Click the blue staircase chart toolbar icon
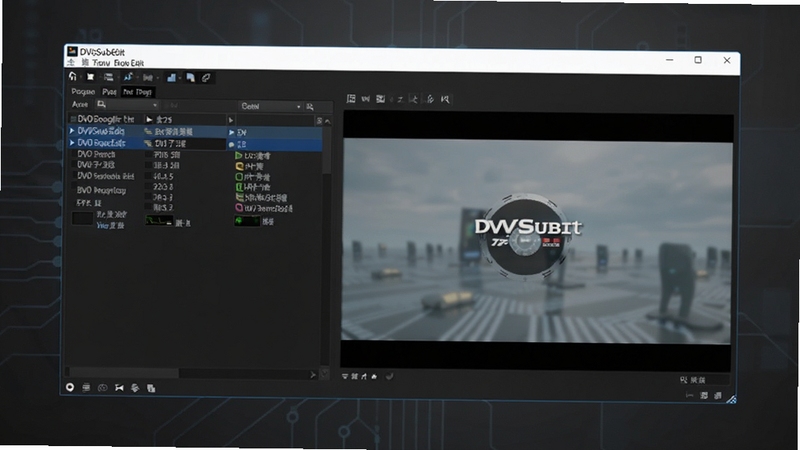The height and width of the screenshot is (450, 800). pos(171,78)
